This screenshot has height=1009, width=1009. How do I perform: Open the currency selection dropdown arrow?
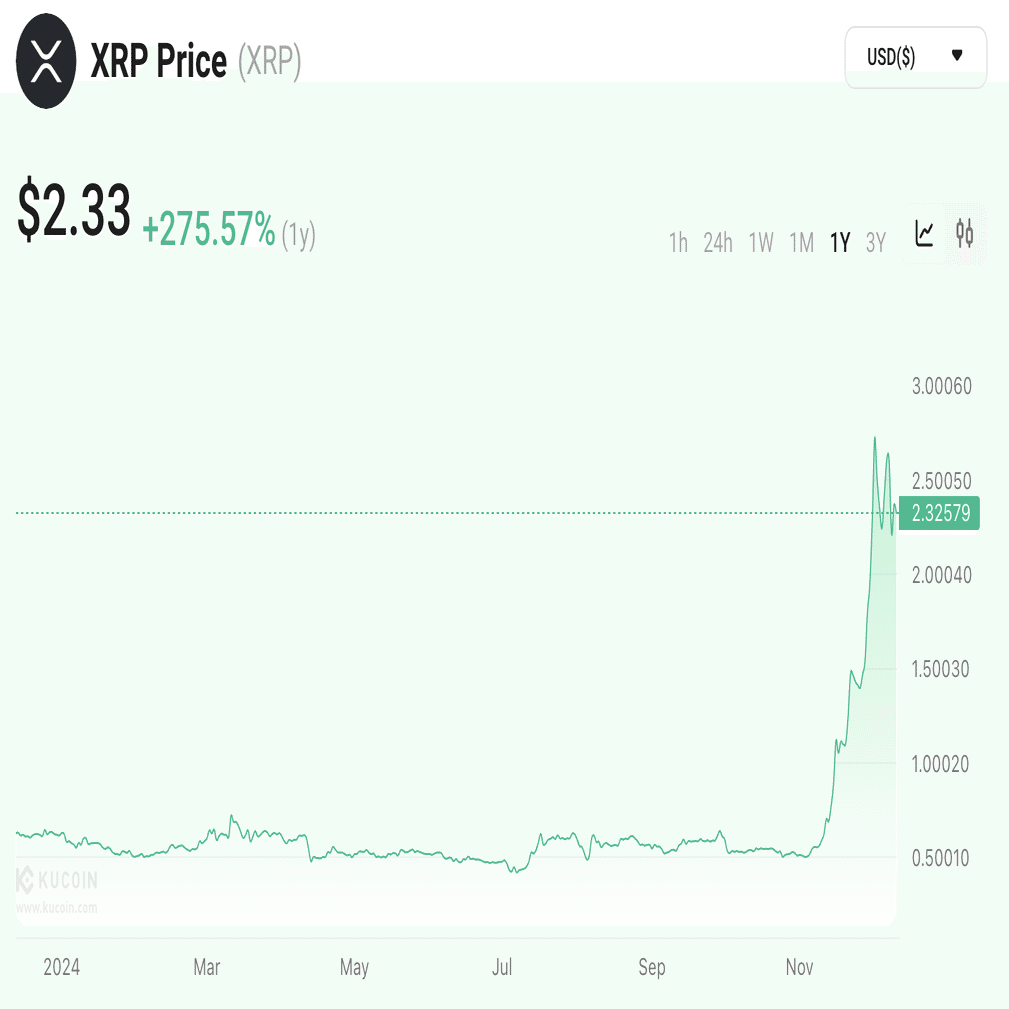tap(955, 57)
